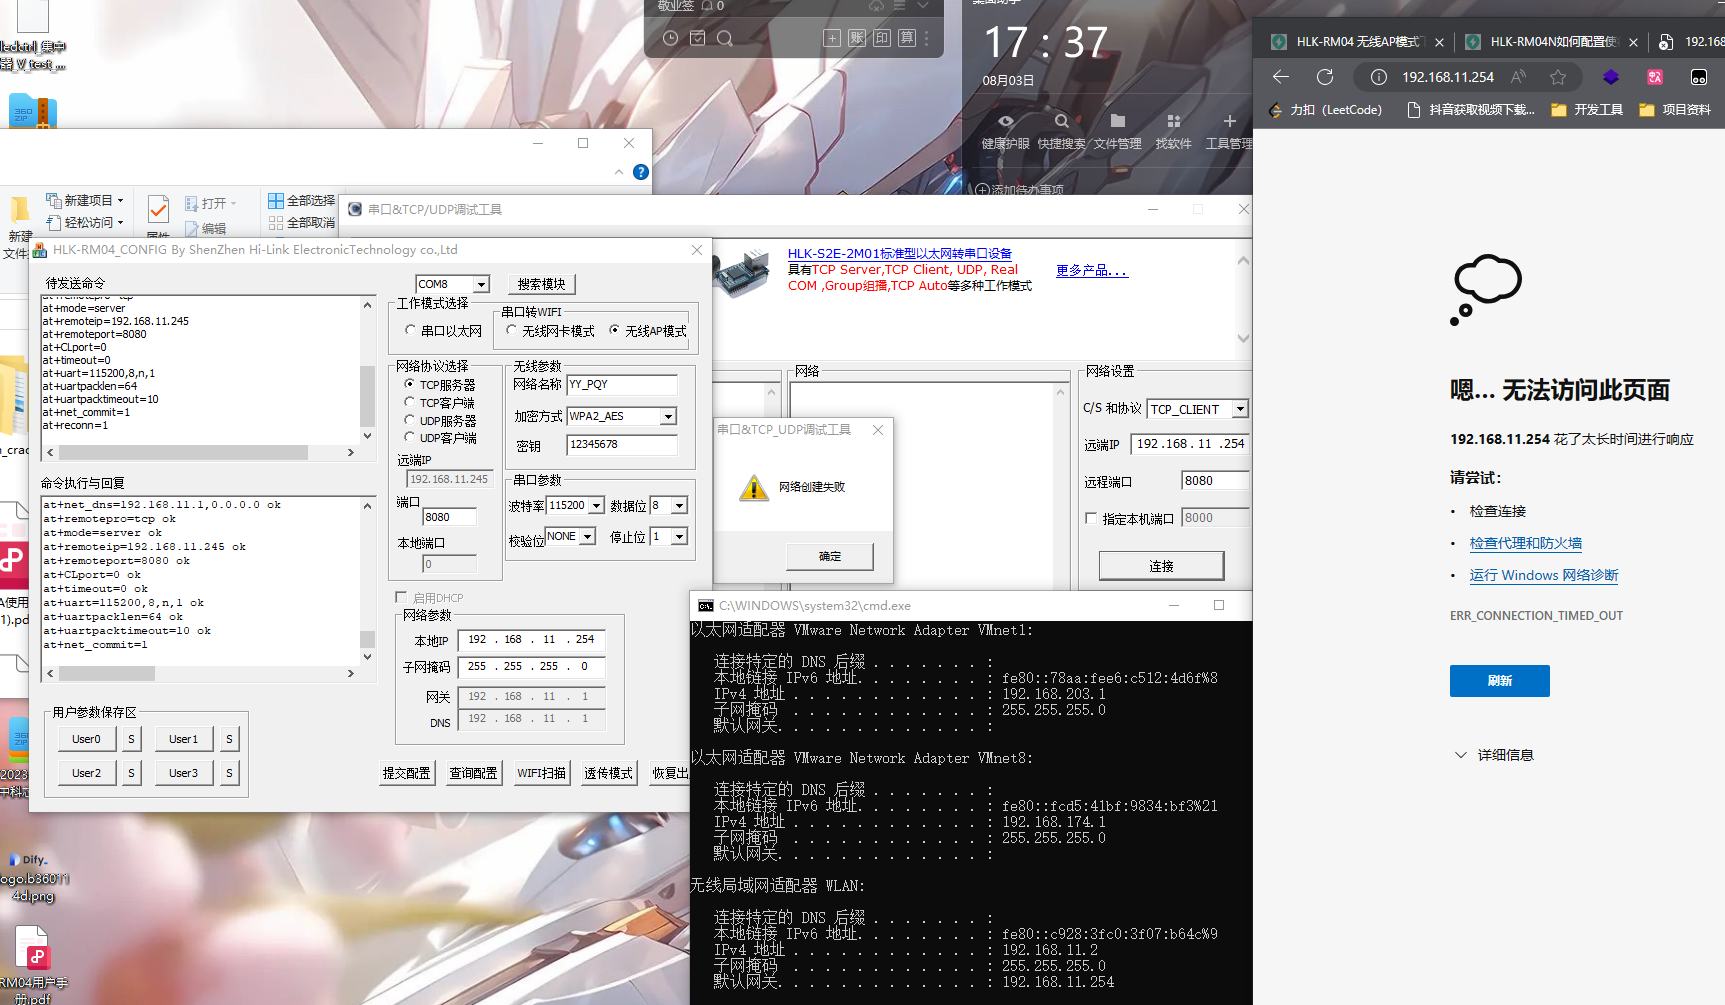Switch to the 192.168 browser tab
Screen dimensions: 1725x1005
click(1690, 42)
